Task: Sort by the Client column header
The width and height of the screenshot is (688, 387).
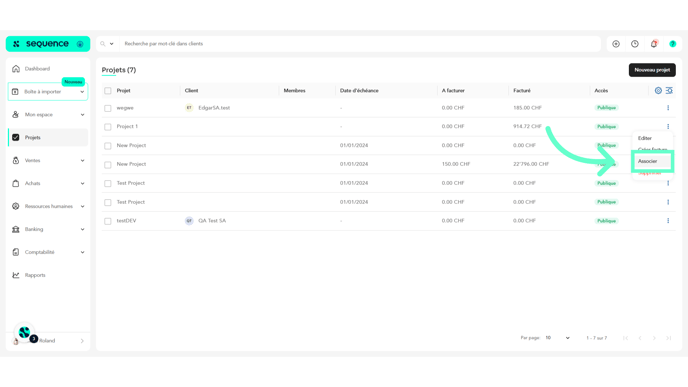Action: [191, 90]
